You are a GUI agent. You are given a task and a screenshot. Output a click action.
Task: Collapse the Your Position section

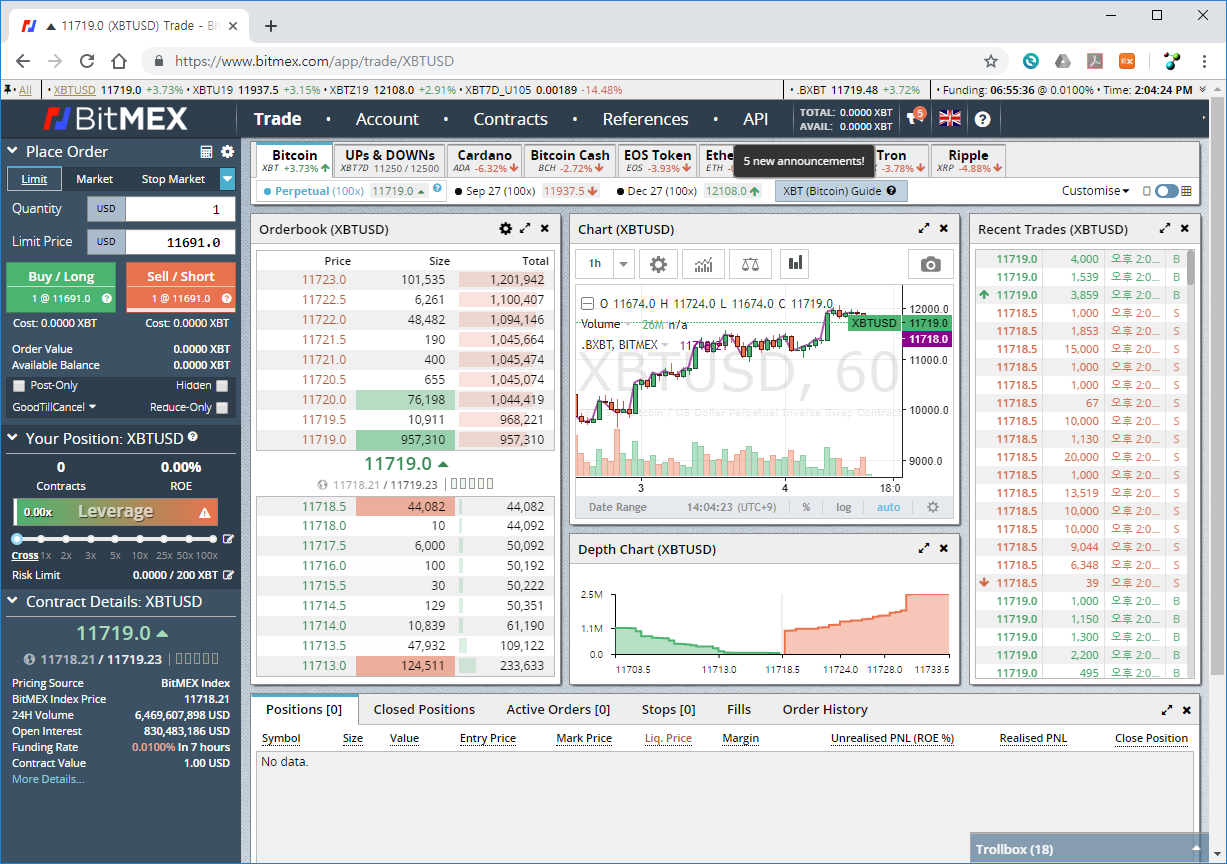point(13,438)
